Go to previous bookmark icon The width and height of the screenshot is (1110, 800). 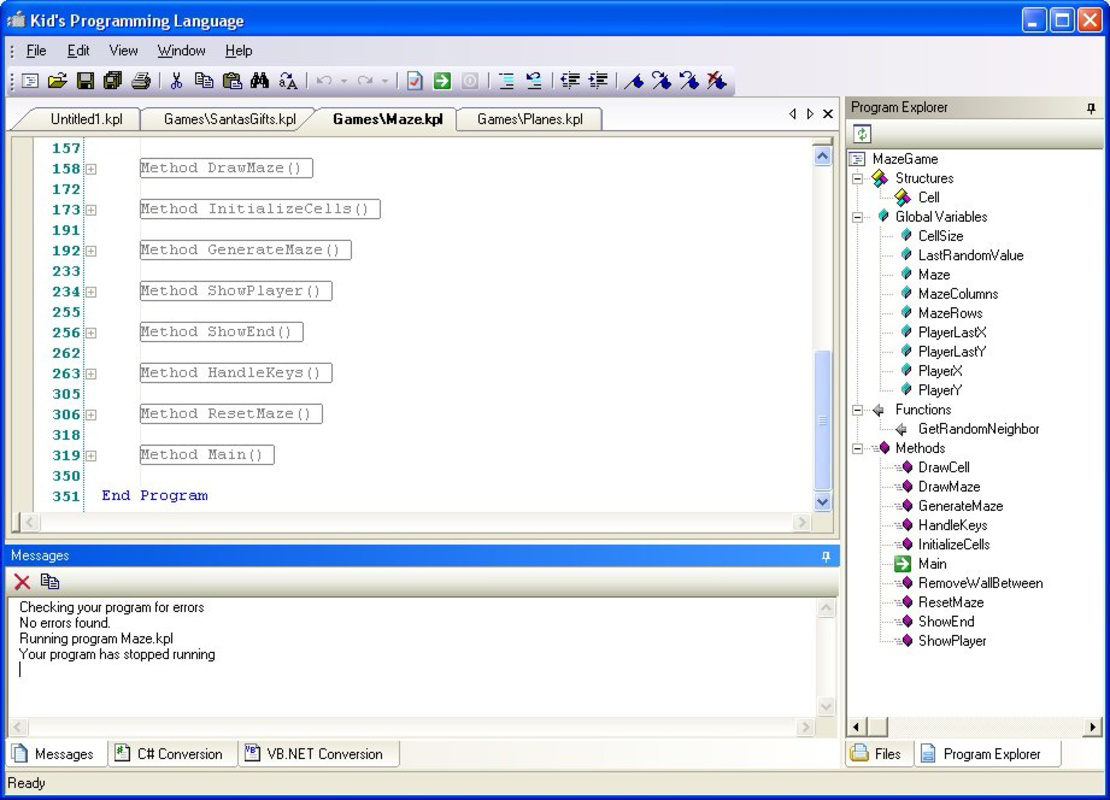coord(689,81)
